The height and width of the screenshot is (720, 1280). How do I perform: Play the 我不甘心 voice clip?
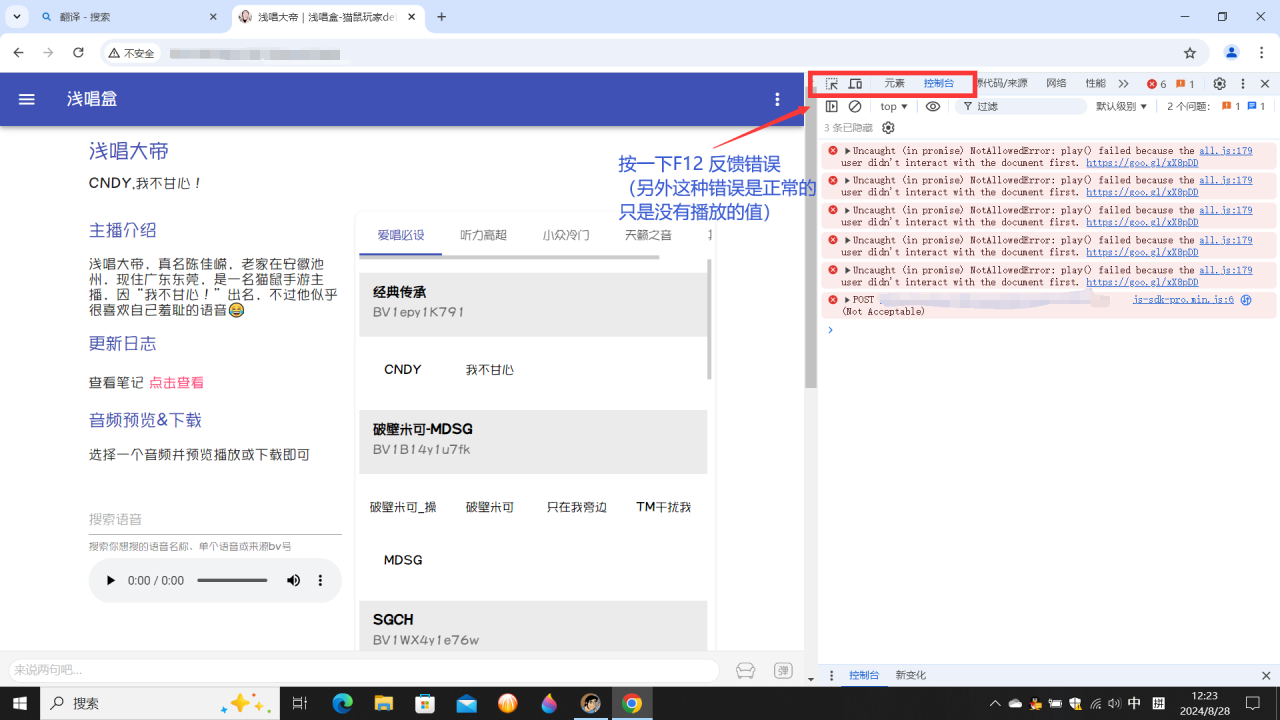pos(489,370)
